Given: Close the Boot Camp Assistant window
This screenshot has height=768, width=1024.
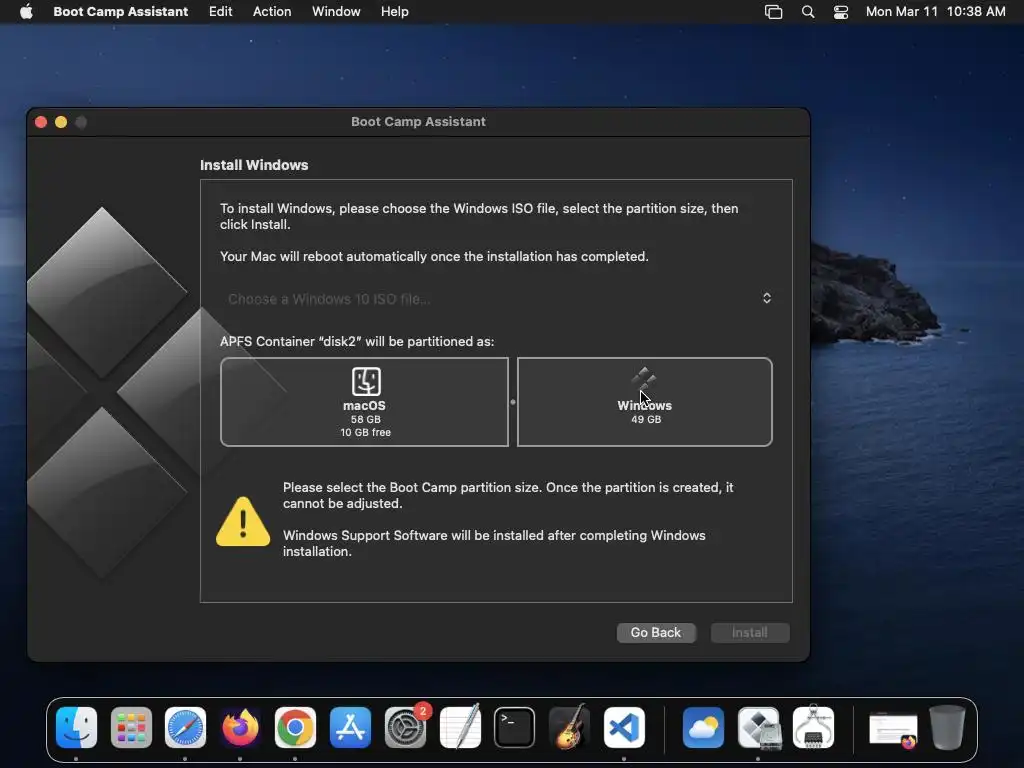Looking at the screenshot, I should 41,122.
